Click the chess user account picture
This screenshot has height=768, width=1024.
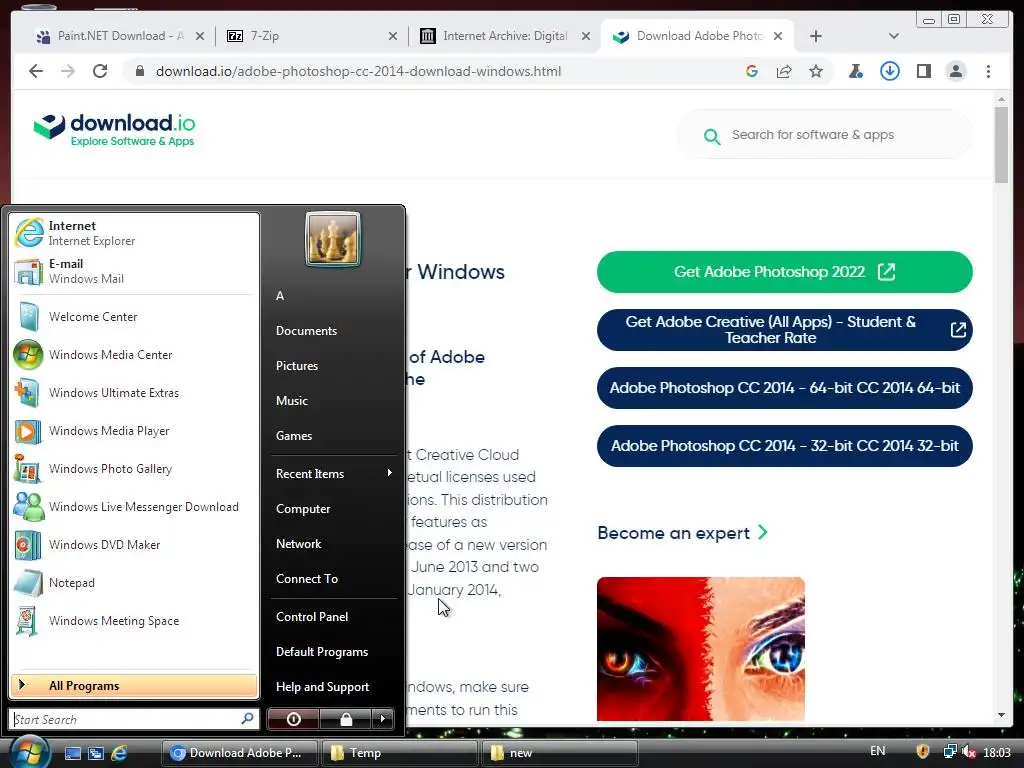[332, 239]
